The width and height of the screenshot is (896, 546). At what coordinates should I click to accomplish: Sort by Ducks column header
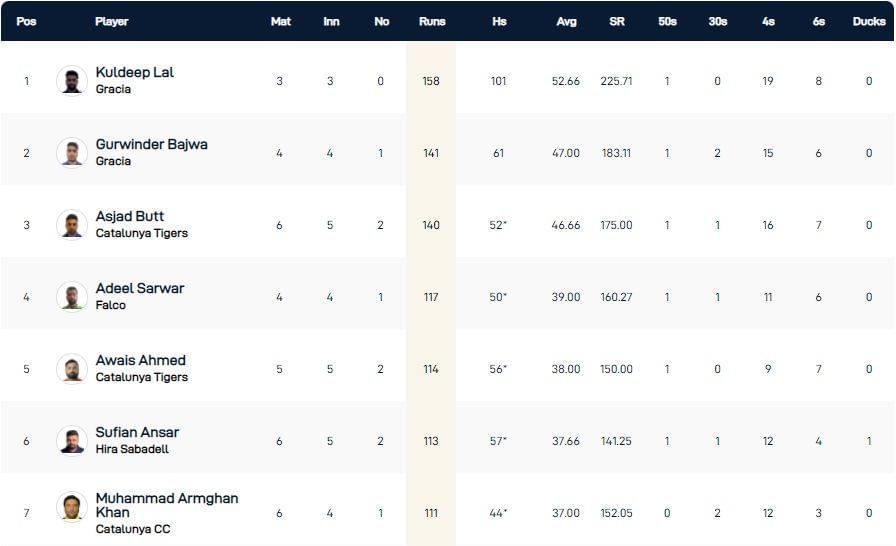pyautogui.click(x=868, y=21)
